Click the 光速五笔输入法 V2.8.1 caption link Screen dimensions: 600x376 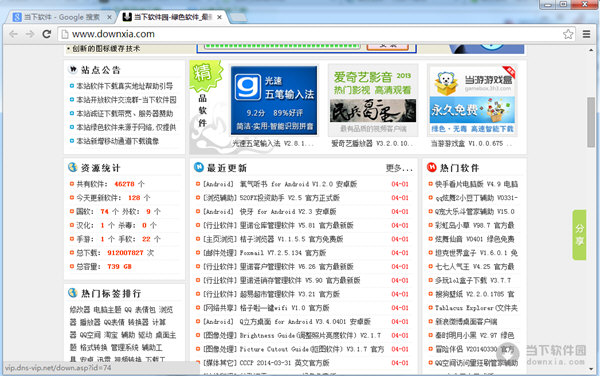click(x=273, y=144)
